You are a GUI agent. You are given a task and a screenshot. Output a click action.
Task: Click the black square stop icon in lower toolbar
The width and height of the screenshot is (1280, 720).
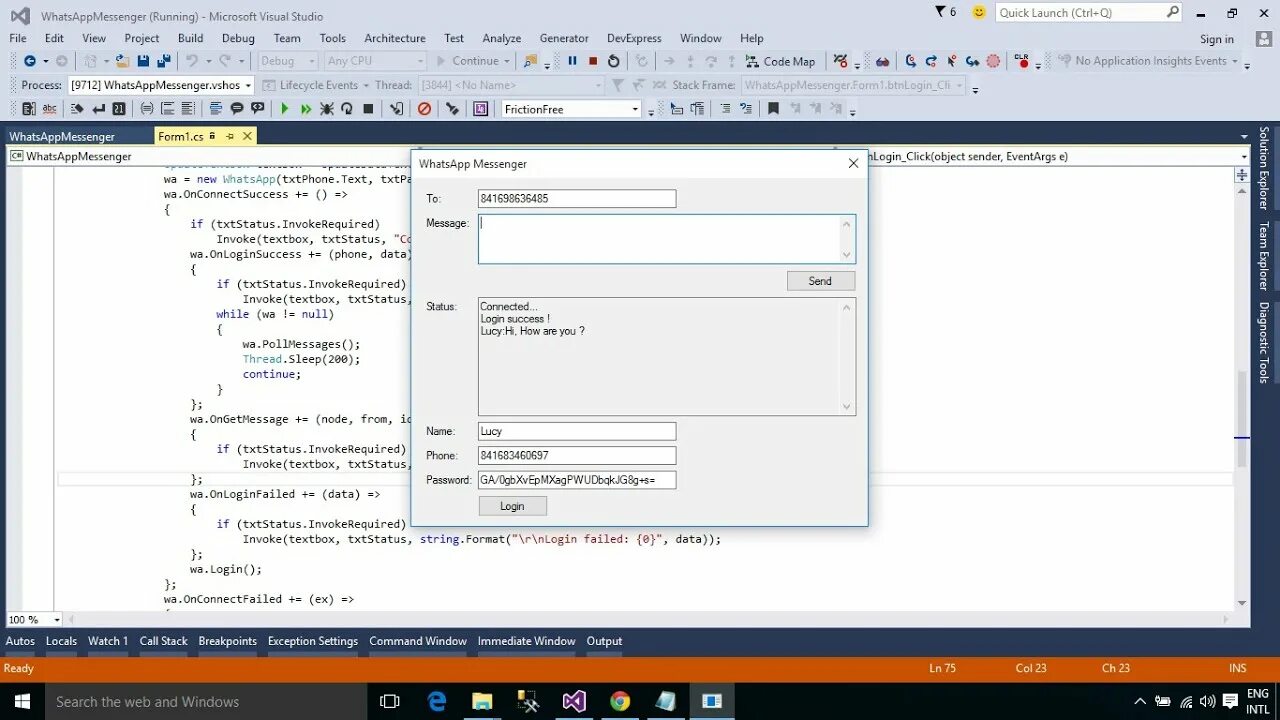(x=368, y=109)
